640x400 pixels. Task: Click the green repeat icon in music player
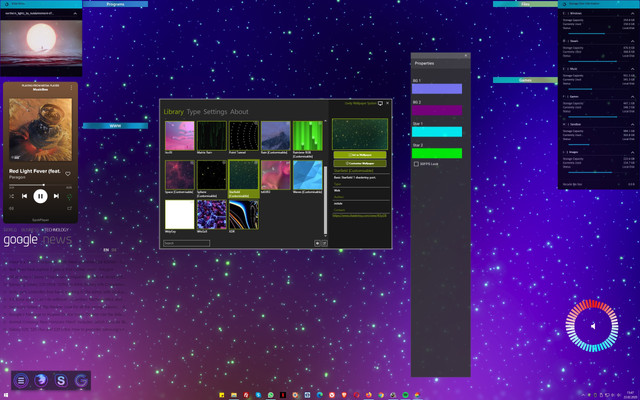click(x=69, y=197)
